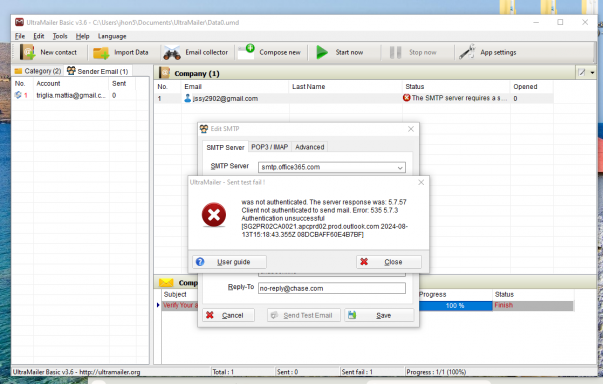Open the Help menu
The height and width of the screenshot is (384, 603).
(82, 36)
